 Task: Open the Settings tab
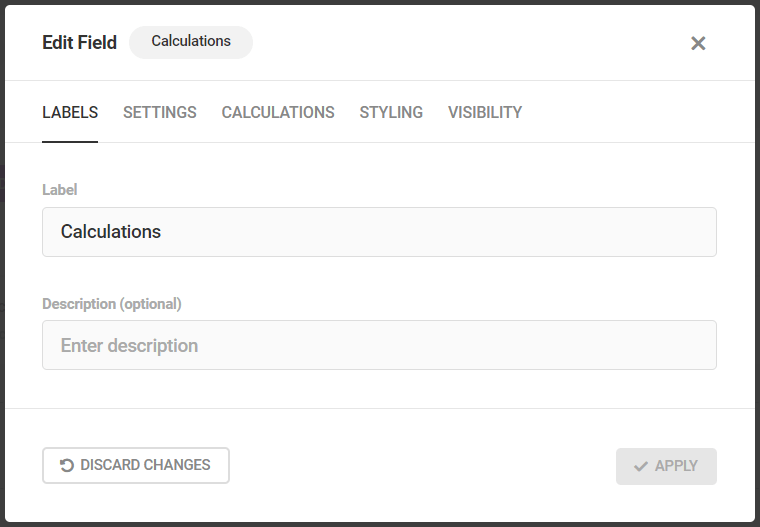click(159, 112)
